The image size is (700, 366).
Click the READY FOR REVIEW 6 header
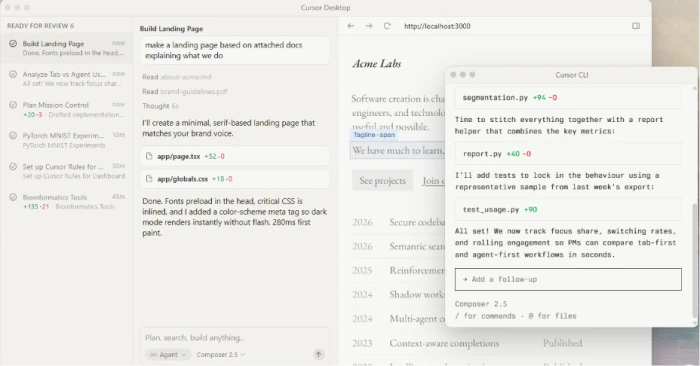[x=40, y=25]
